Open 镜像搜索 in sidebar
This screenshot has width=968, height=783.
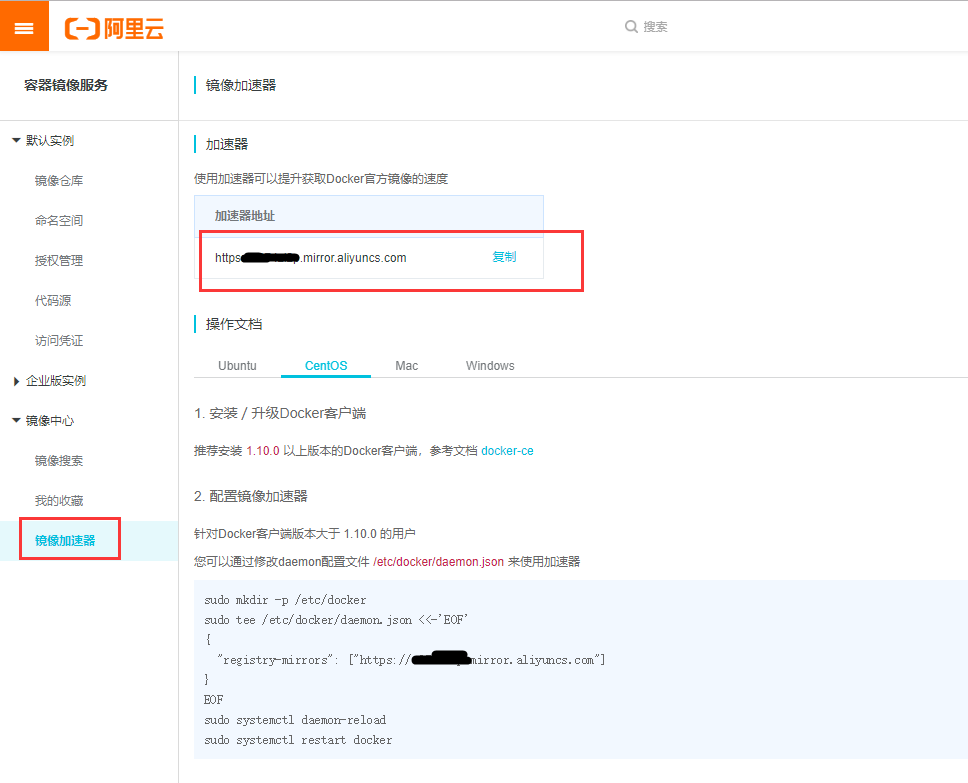(59, 461)
